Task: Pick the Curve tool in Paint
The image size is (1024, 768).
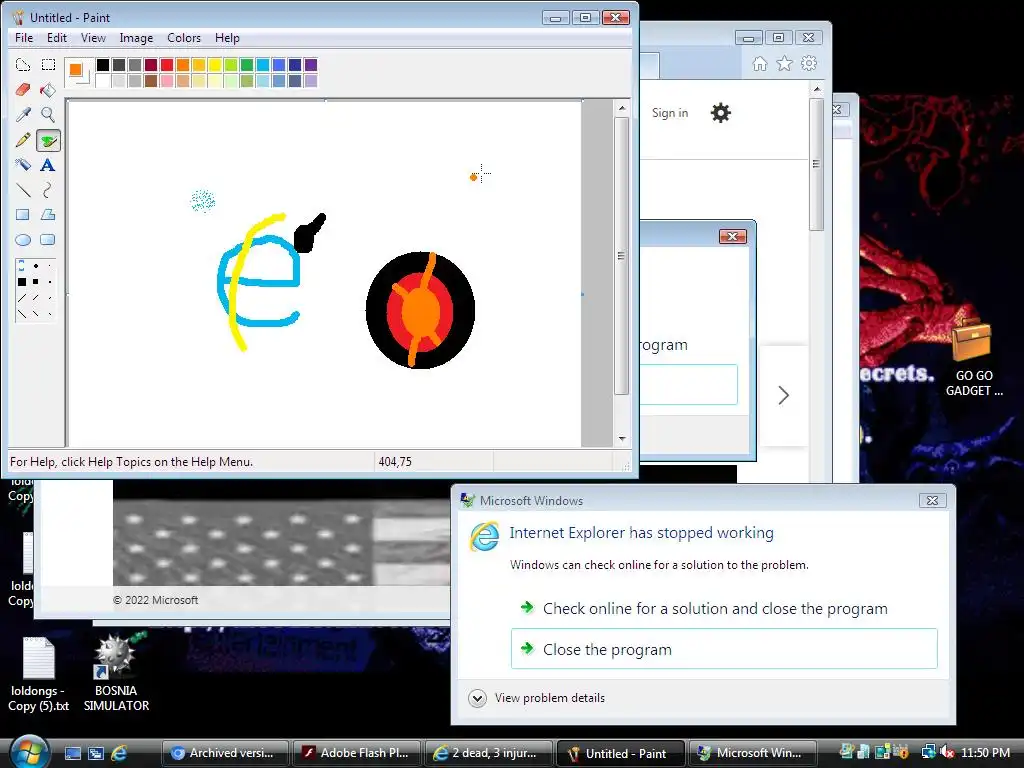Action: click(48, 190)
